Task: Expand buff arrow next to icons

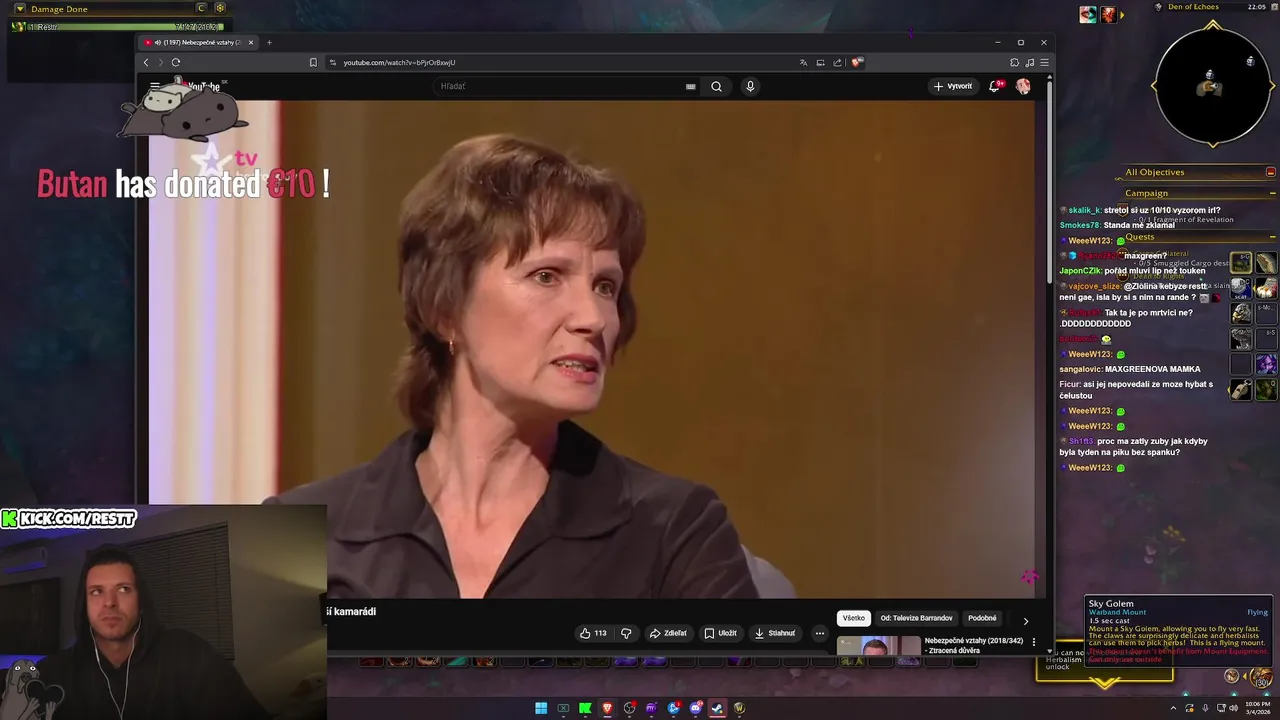Action: click(x=1122, y=15)
